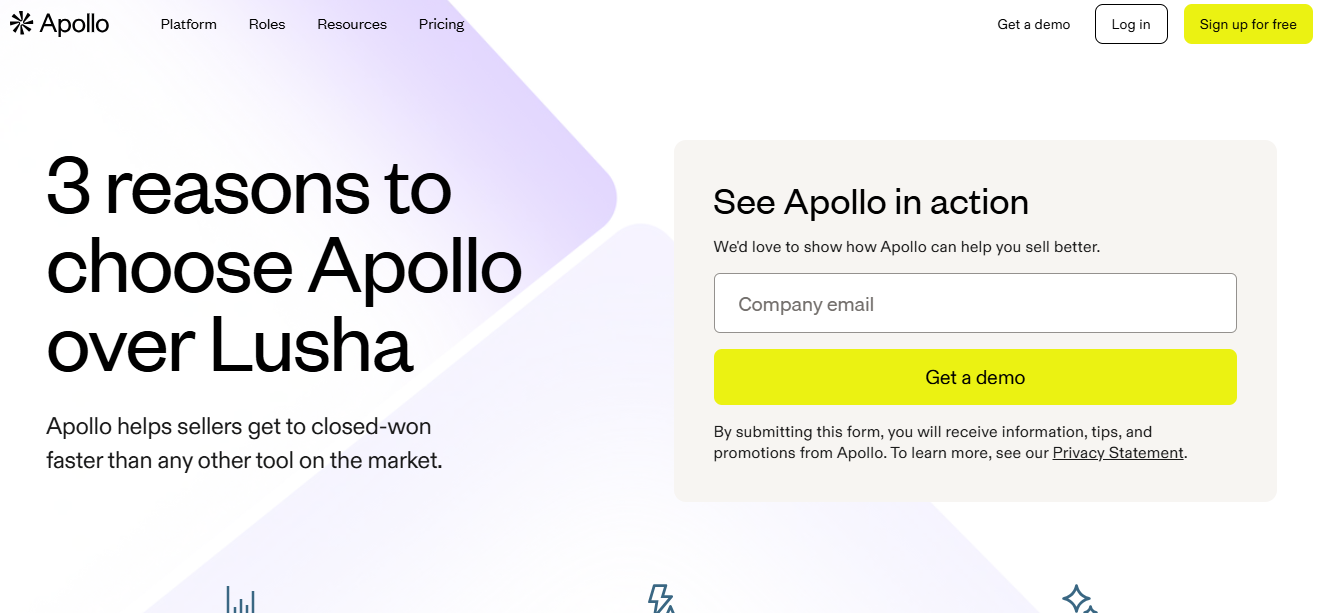The height and width of the screenshot is (613, 1335).
Task: Click the Apollo wordmark text in the header
Action: (x=72, y=23)
